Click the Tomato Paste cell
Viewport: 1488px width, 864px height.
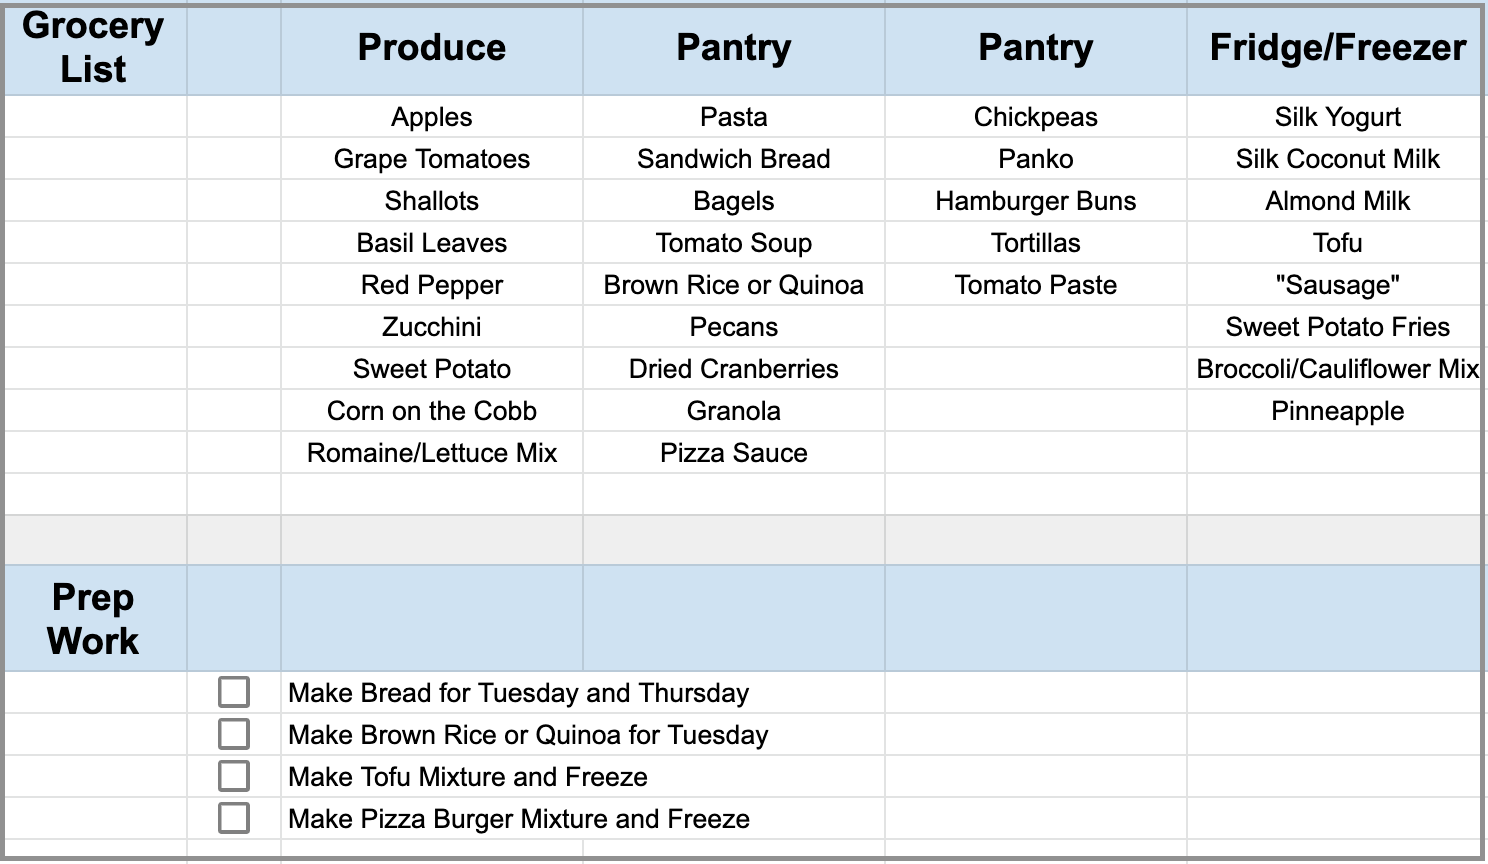coord(1035,285)
